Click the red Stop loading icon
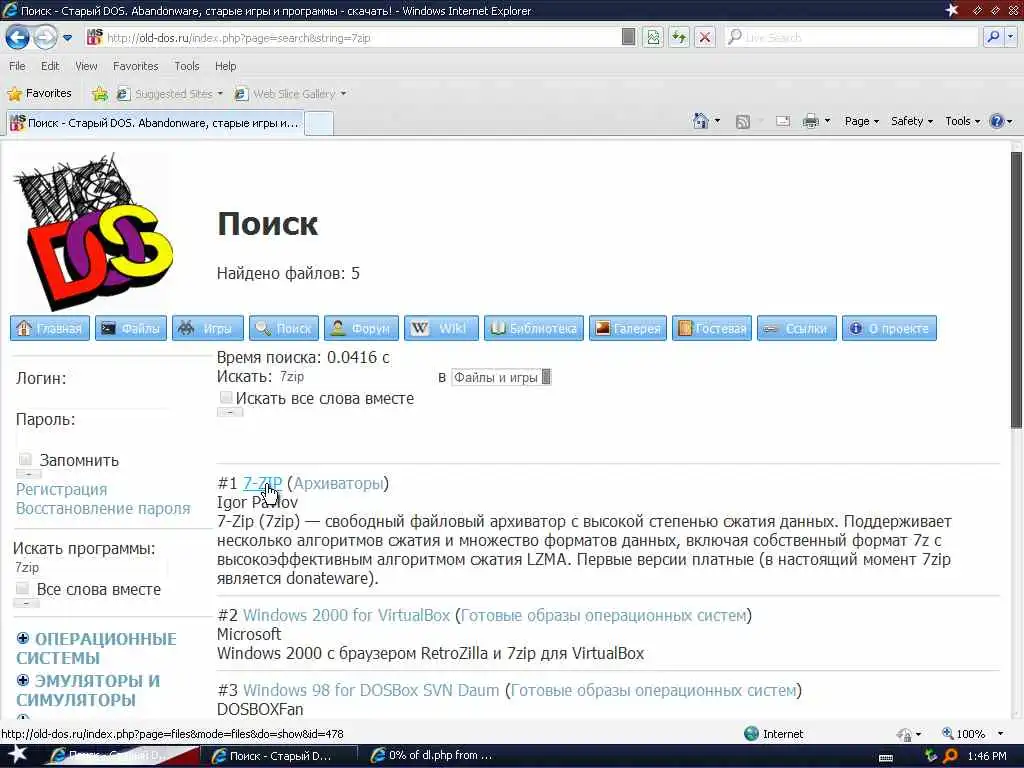 point(705,37)
